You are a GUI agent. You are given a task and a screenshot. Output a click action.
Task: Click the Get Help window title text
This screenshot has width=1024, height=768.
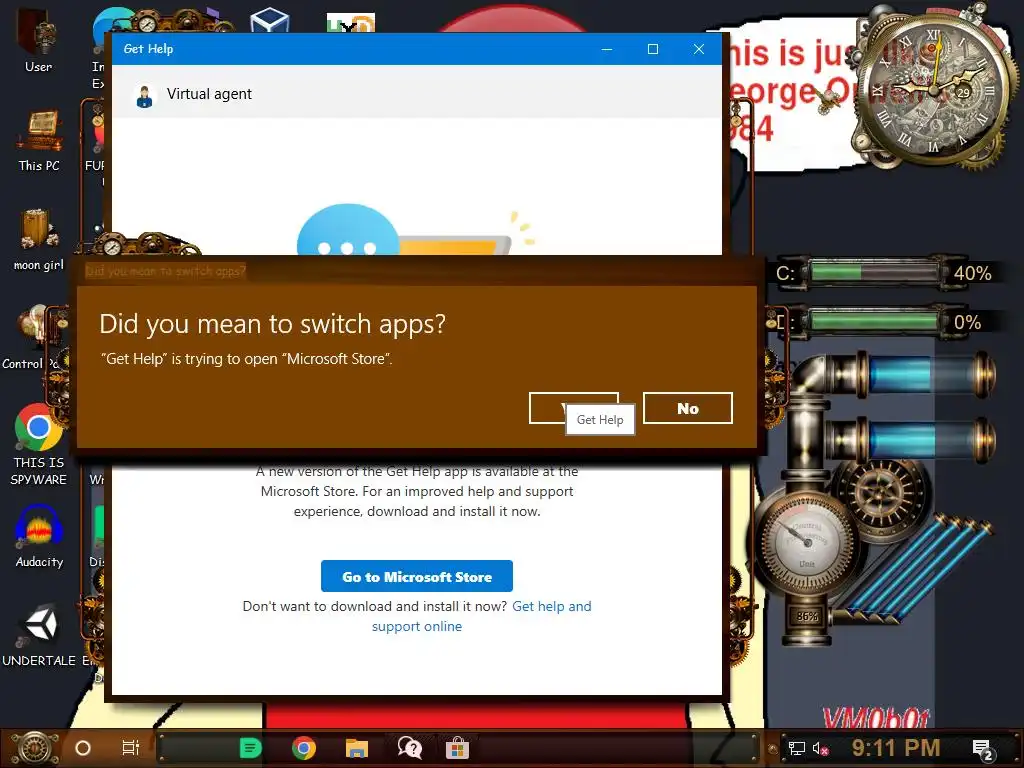click(x=148, y=49)
